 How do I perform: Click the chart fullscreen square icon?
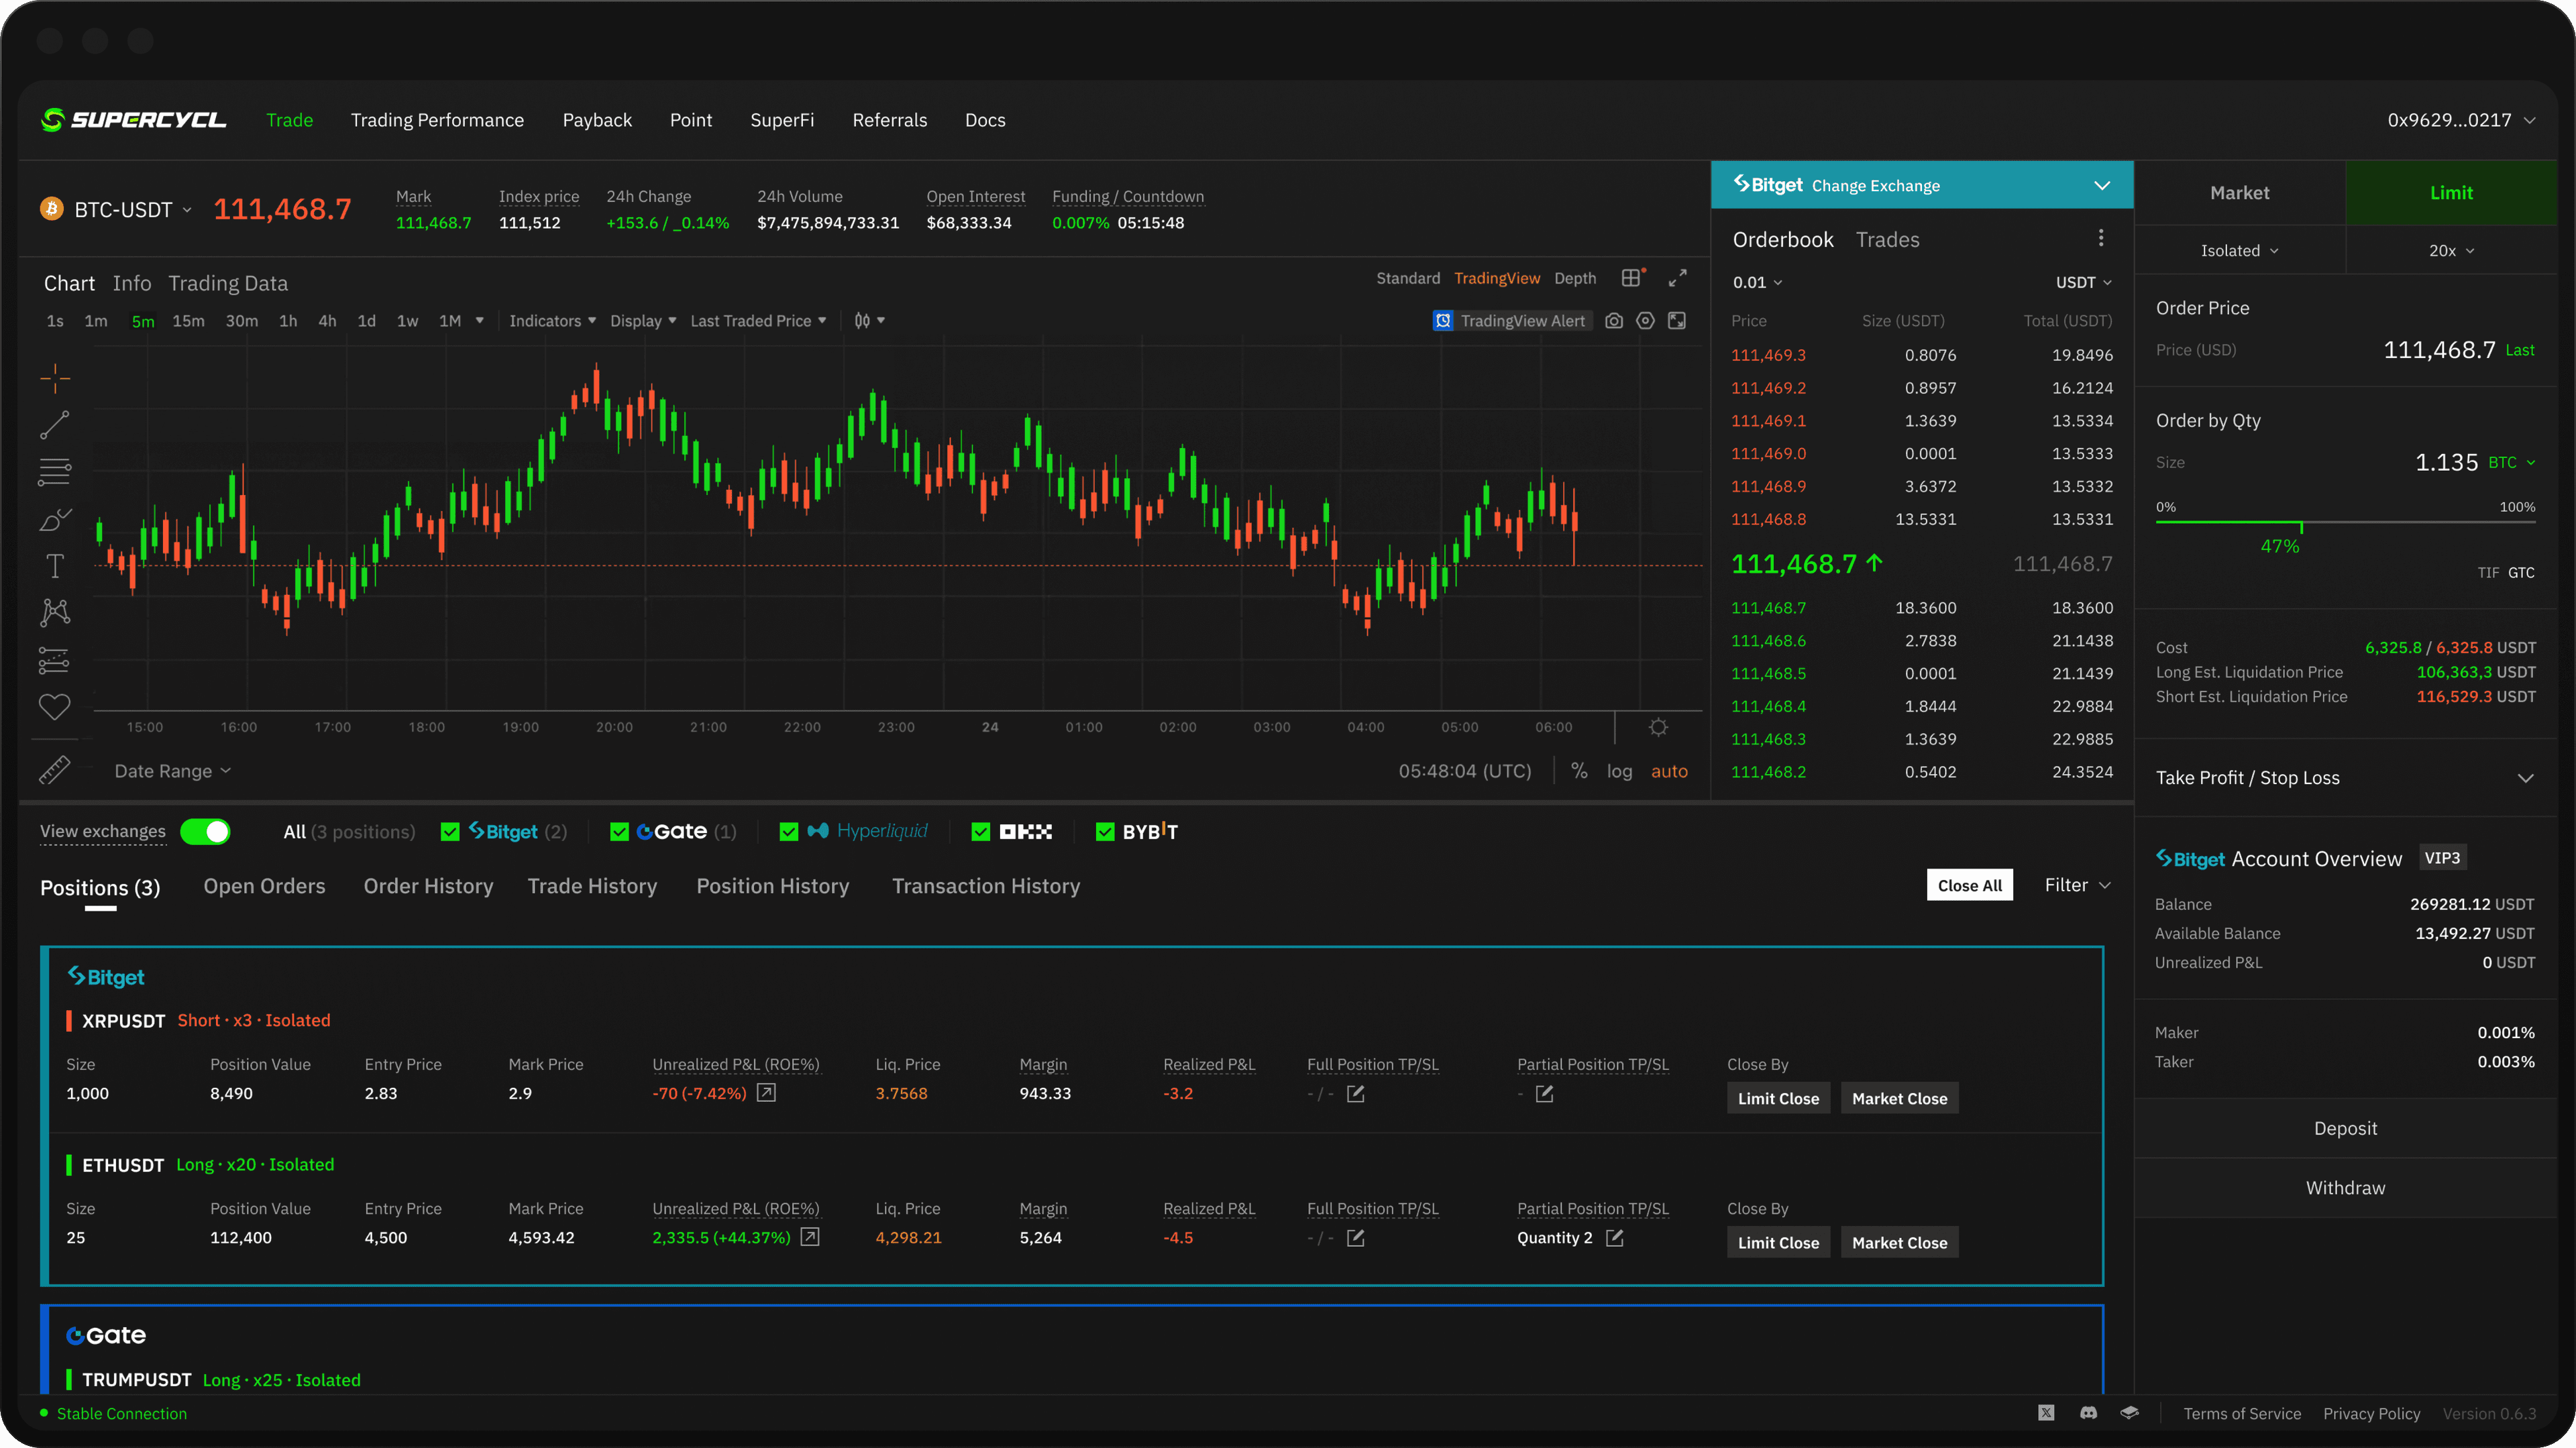point(1677,321)
